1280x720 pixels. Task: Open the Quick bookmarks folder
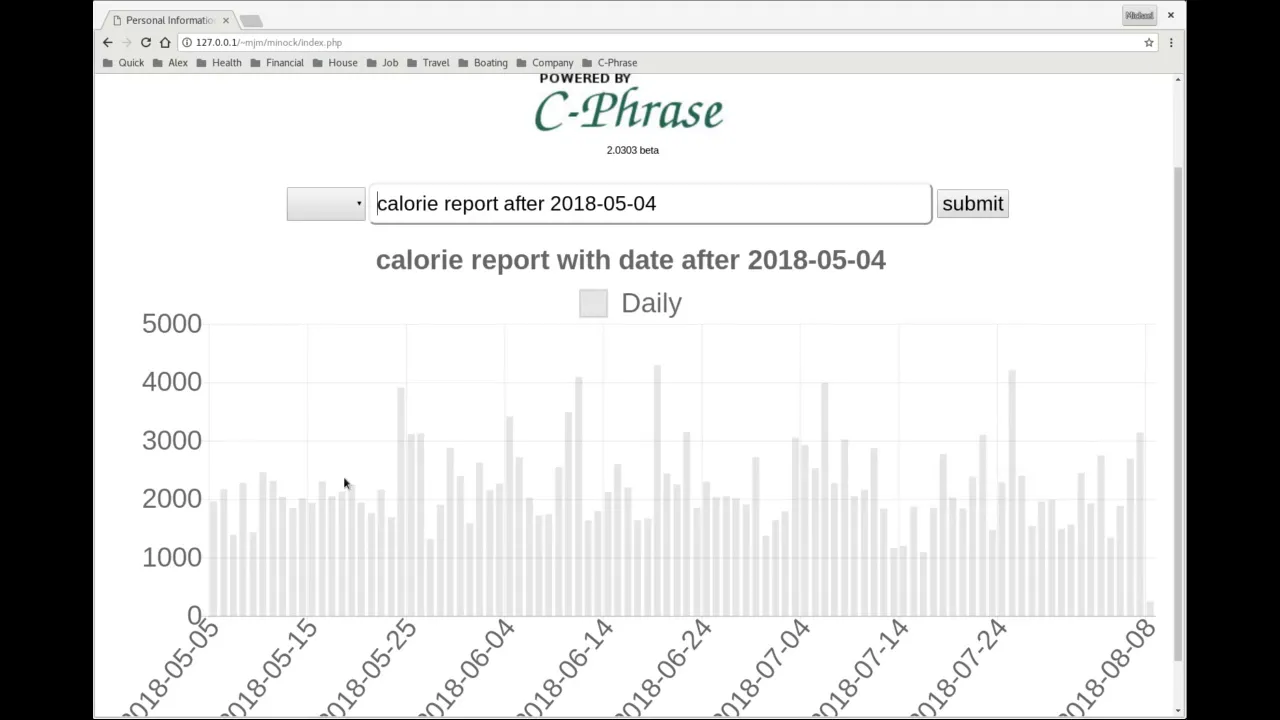coord(123,62)
